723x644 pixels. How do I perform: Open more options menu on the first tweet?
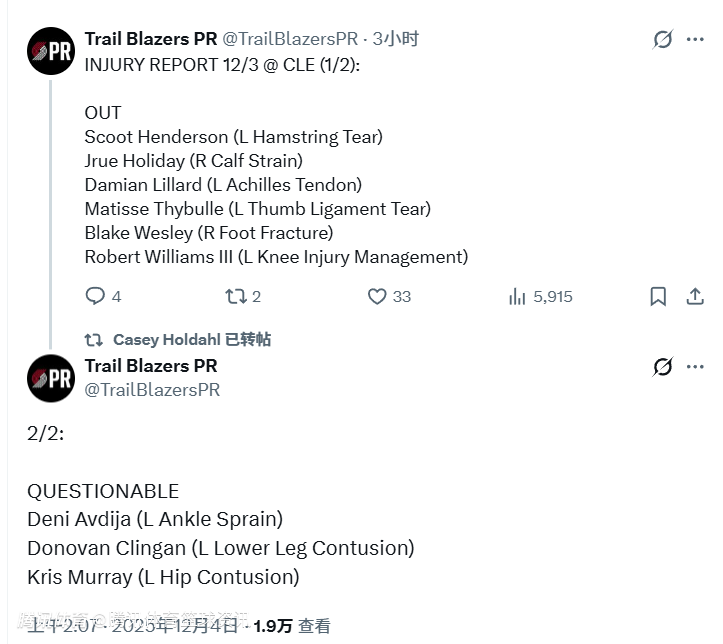[695, 39]
